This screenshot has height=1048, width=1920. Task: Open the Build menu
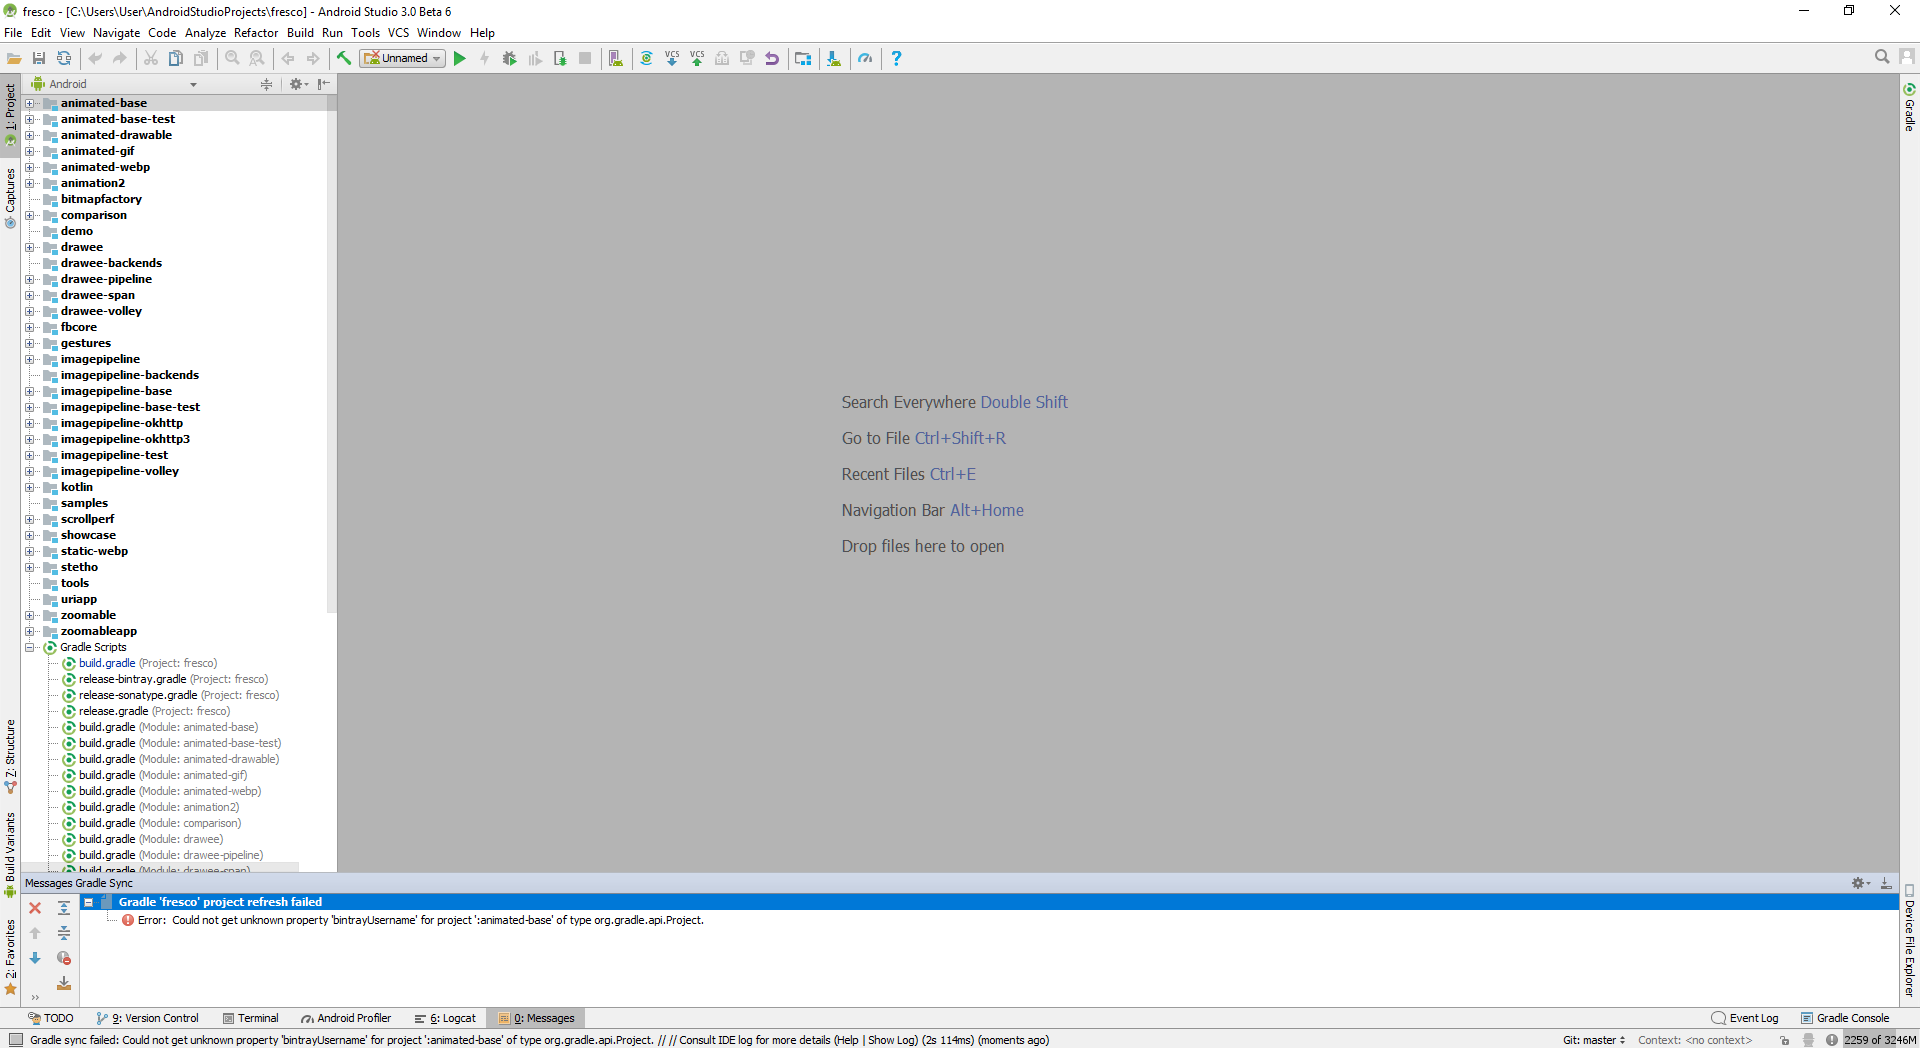click(x=300, y=33)
